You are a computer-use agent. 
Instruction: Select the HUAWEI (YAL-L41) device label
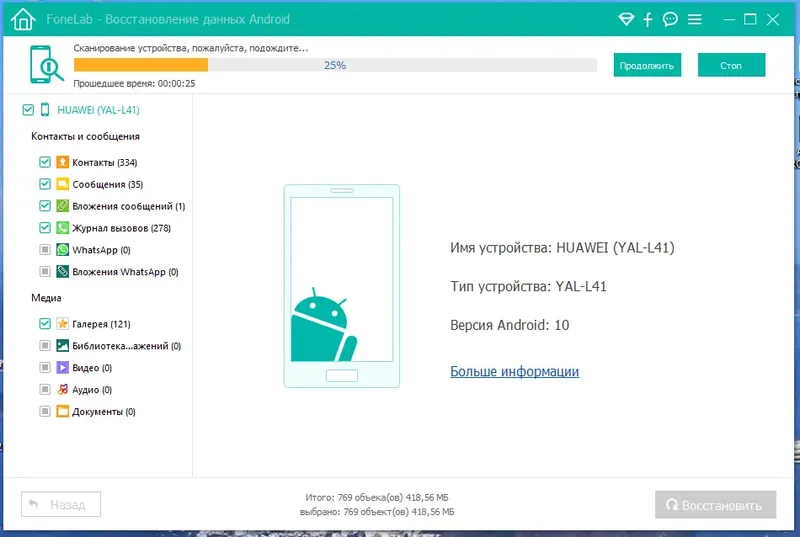98,110
